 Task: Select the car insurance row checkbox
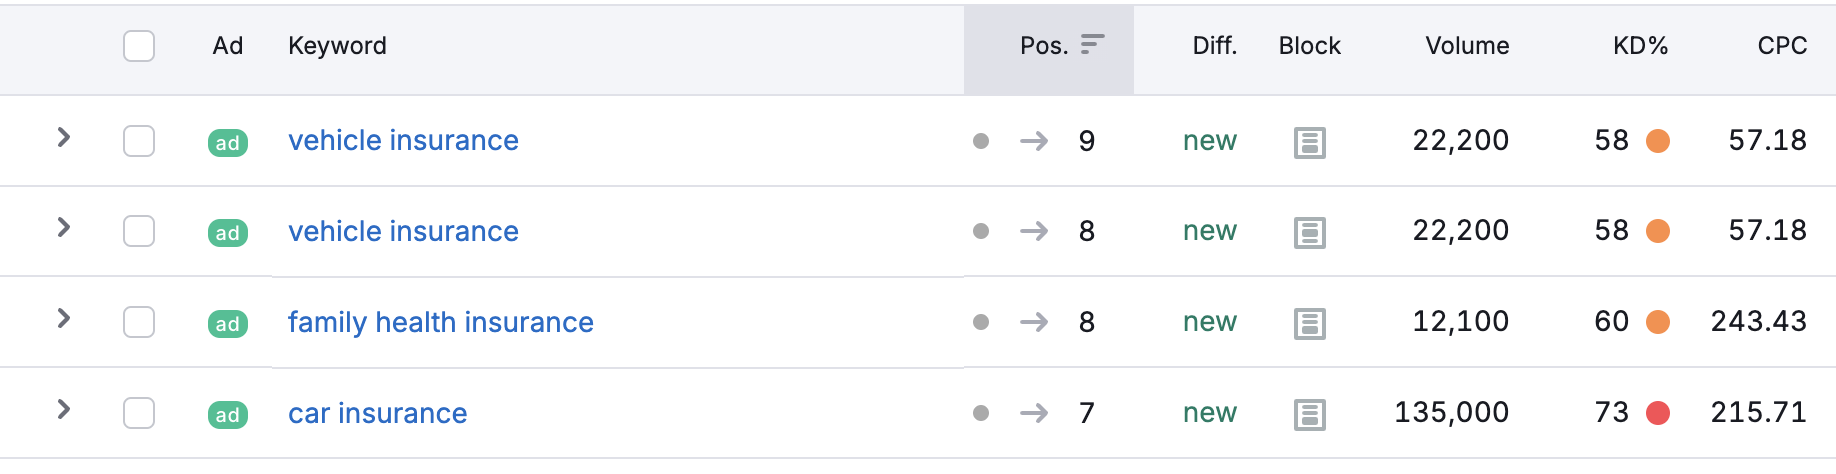pyautogui.click(x=139, y=413)
